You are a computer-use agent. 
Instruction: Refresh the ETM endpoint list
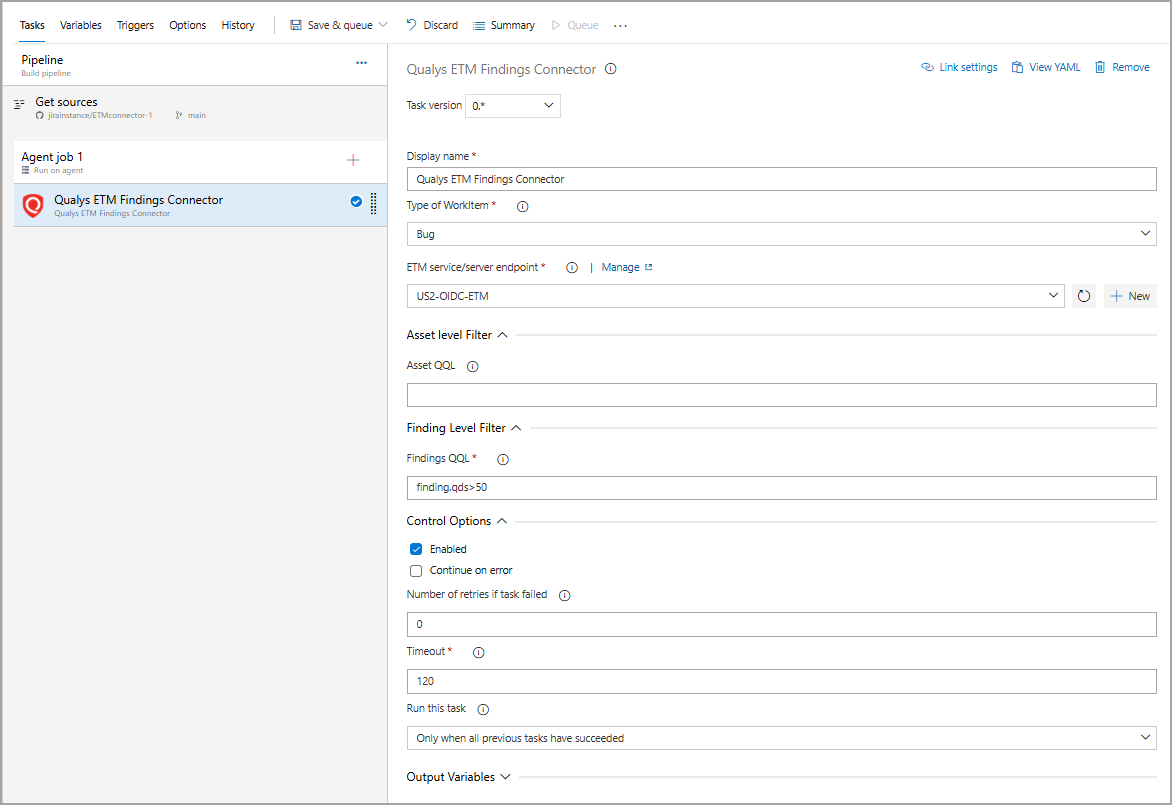(x=1084, y=295)
